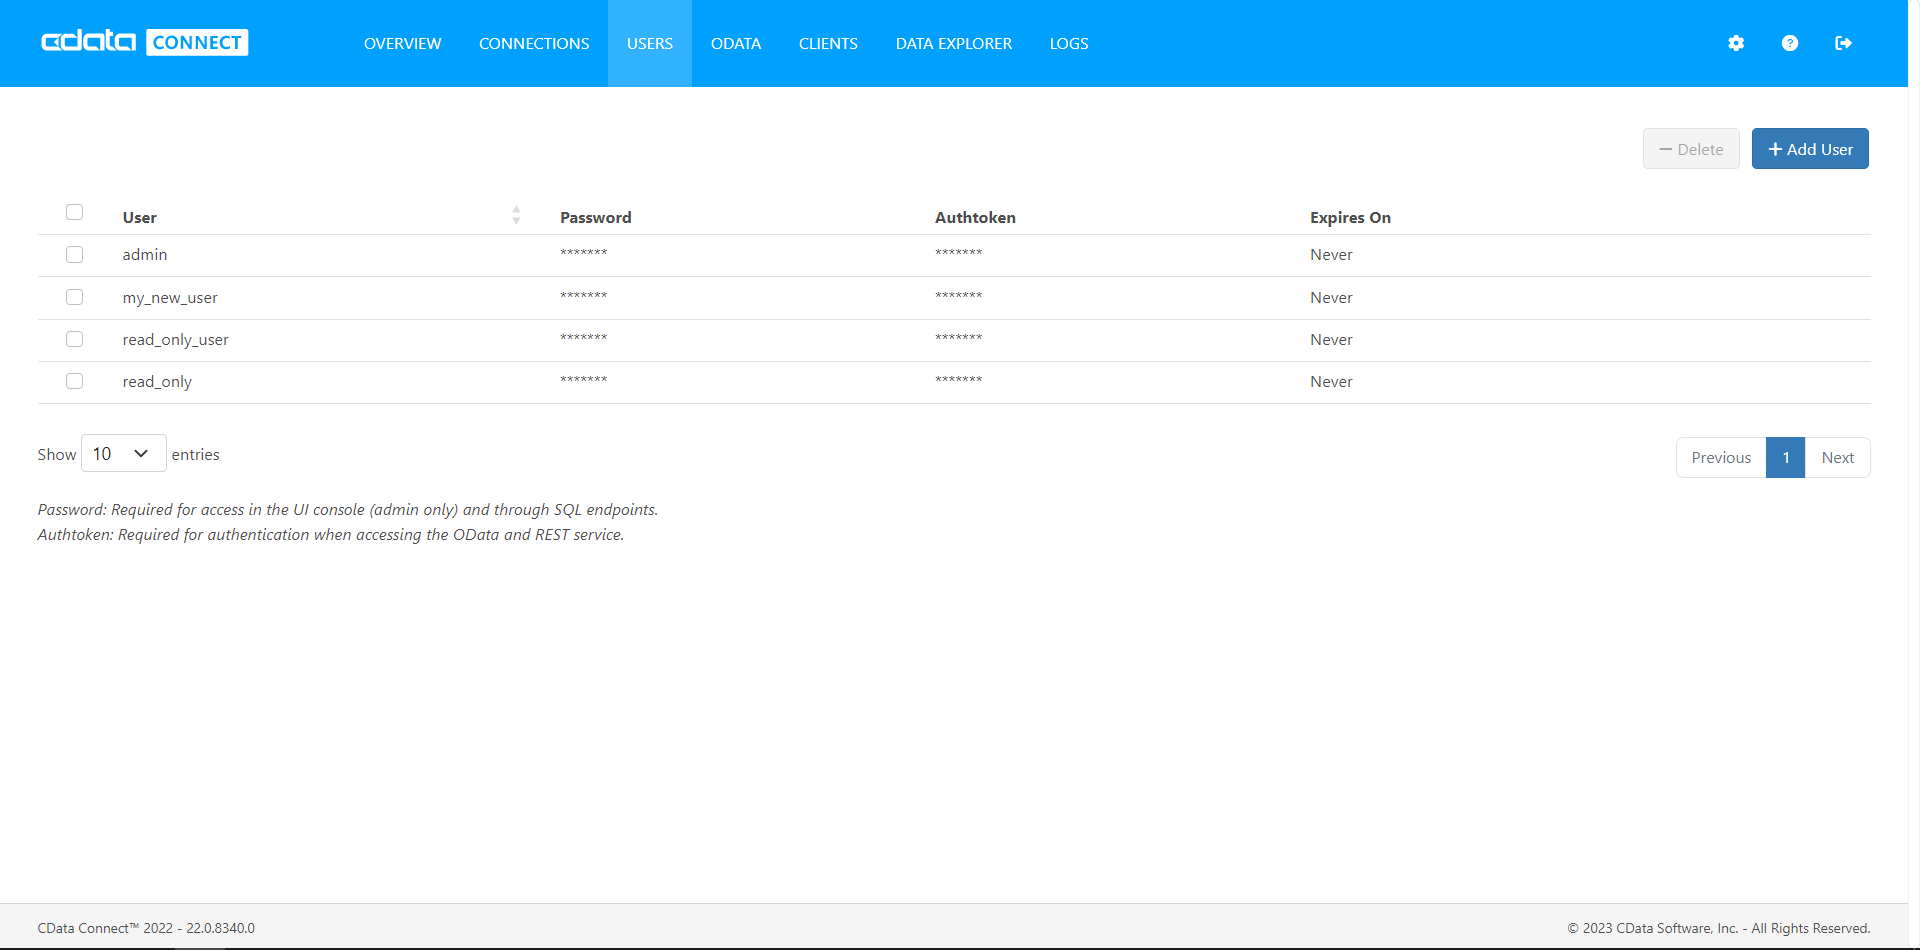The image size is (1920, 950).
Task: Expand the Show entries dropdown
Action: [x=123, y=454]
